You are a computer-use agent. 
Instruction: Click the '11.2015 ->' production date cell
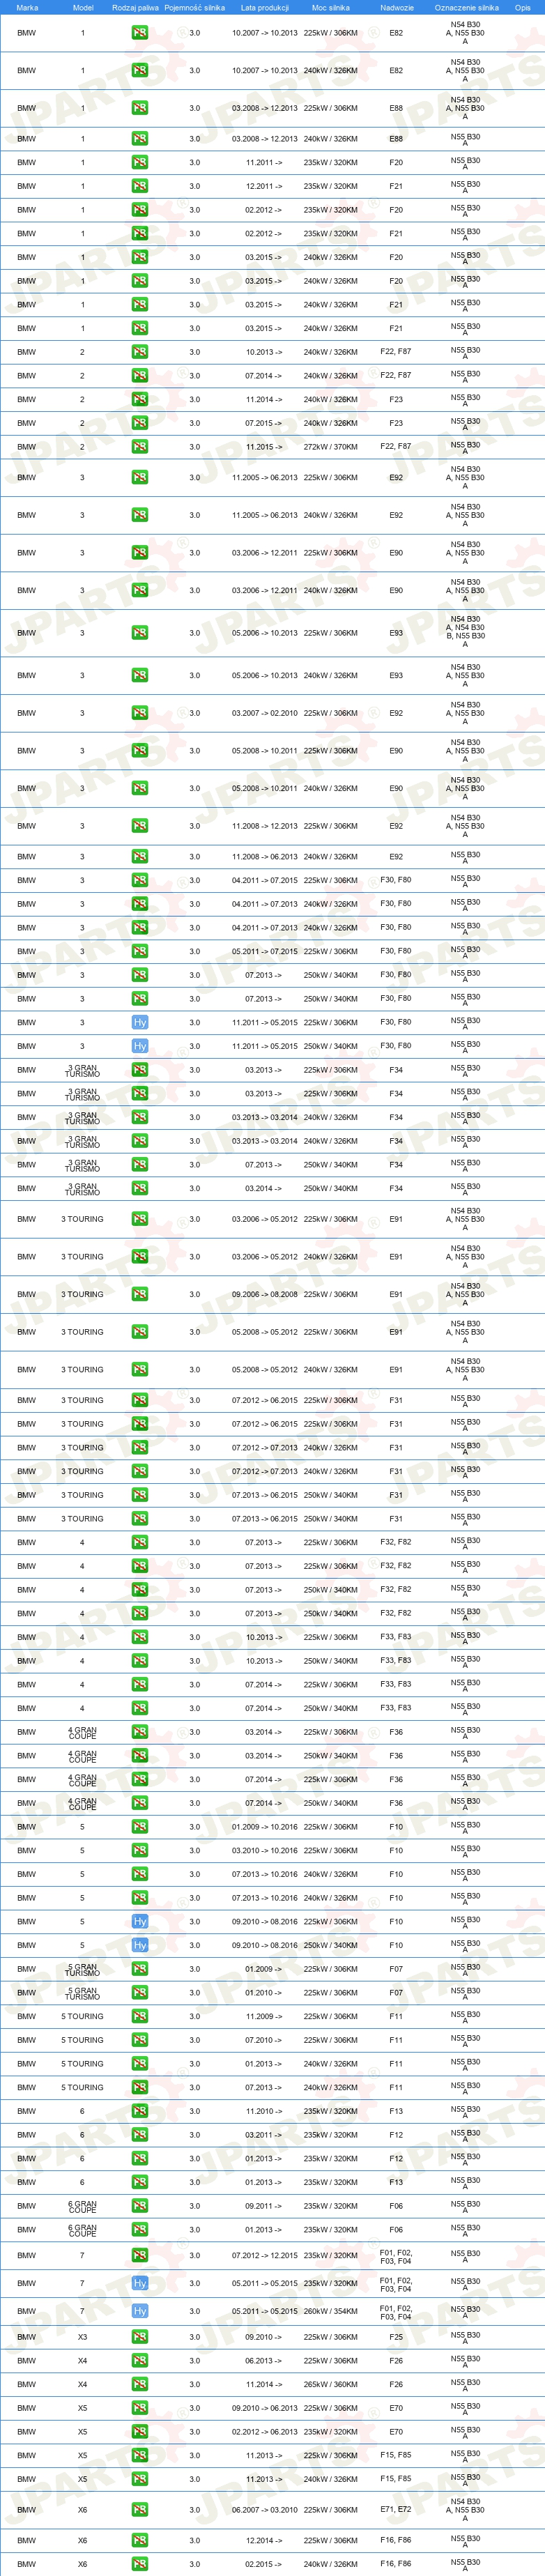click(x=264, y=447)
